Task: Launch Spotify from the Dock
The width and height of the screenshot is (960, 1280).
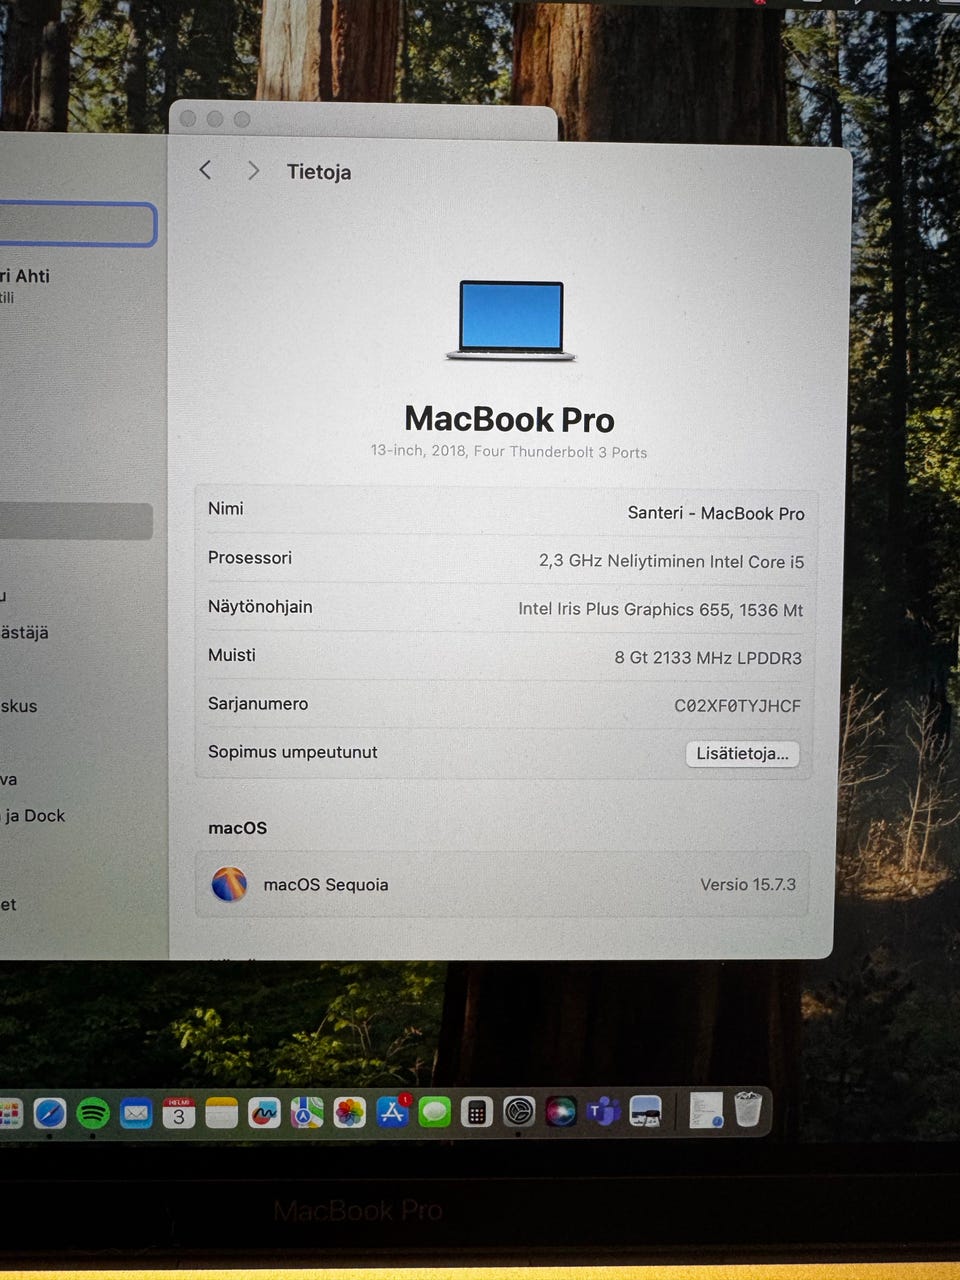Action: tap(93, 1113)
